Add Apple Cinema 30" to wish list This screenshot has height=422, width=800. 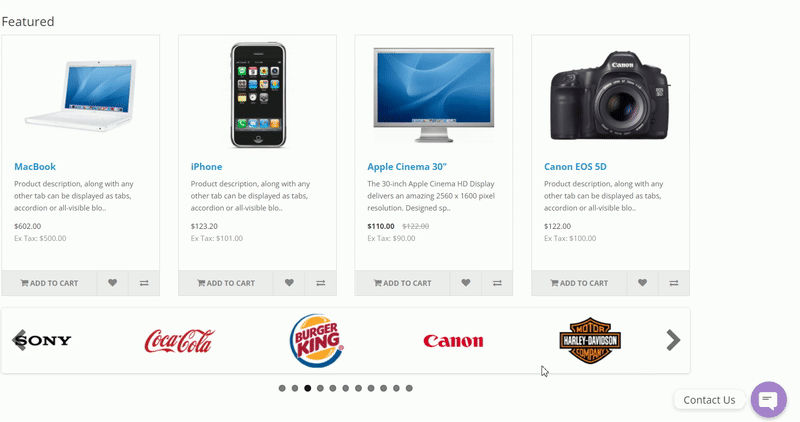pos(465,283)
